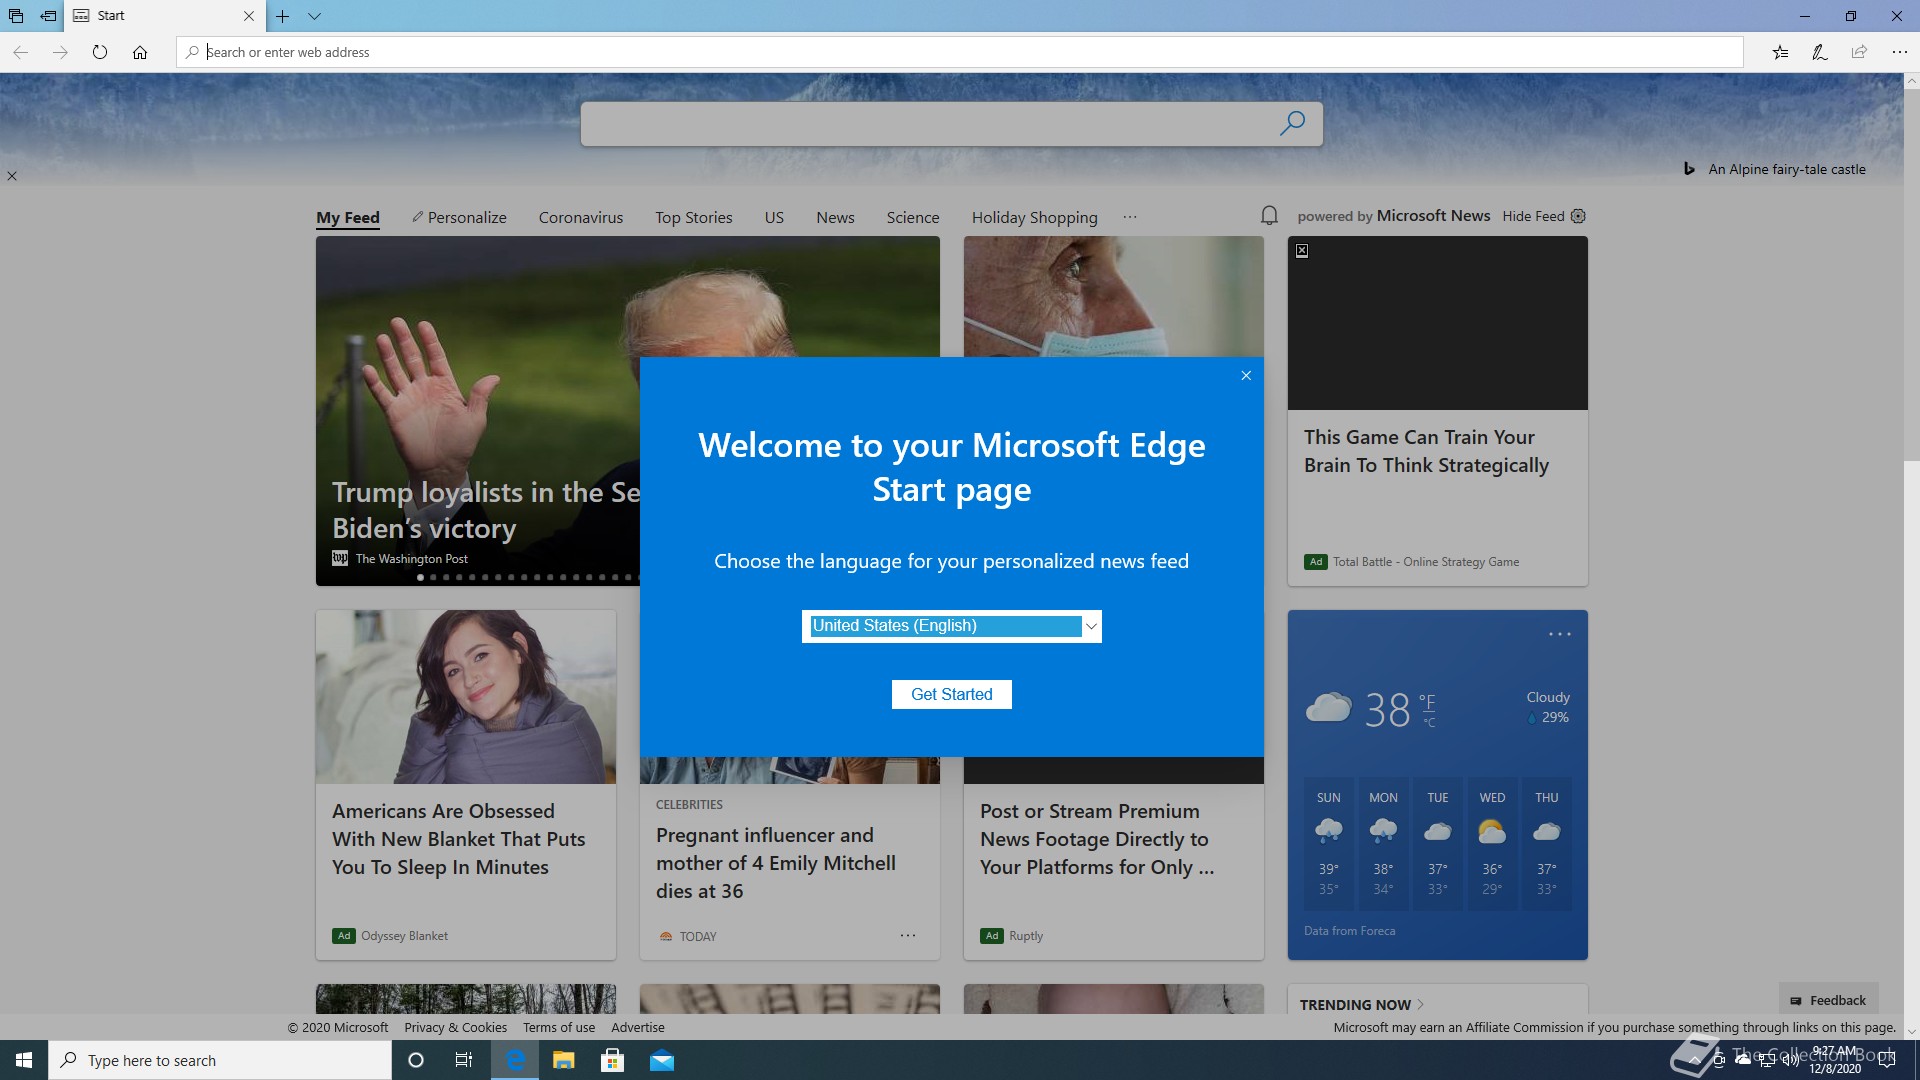Open more options on Emily Mitchell article
The height and width of the screenshot is (1080, 1920).
click(908, 936)
